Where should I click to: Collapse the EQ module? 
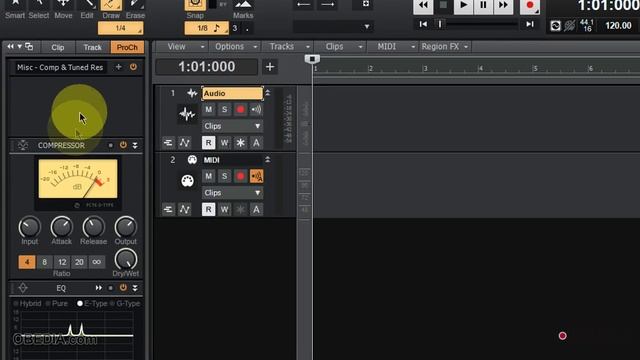135,288
